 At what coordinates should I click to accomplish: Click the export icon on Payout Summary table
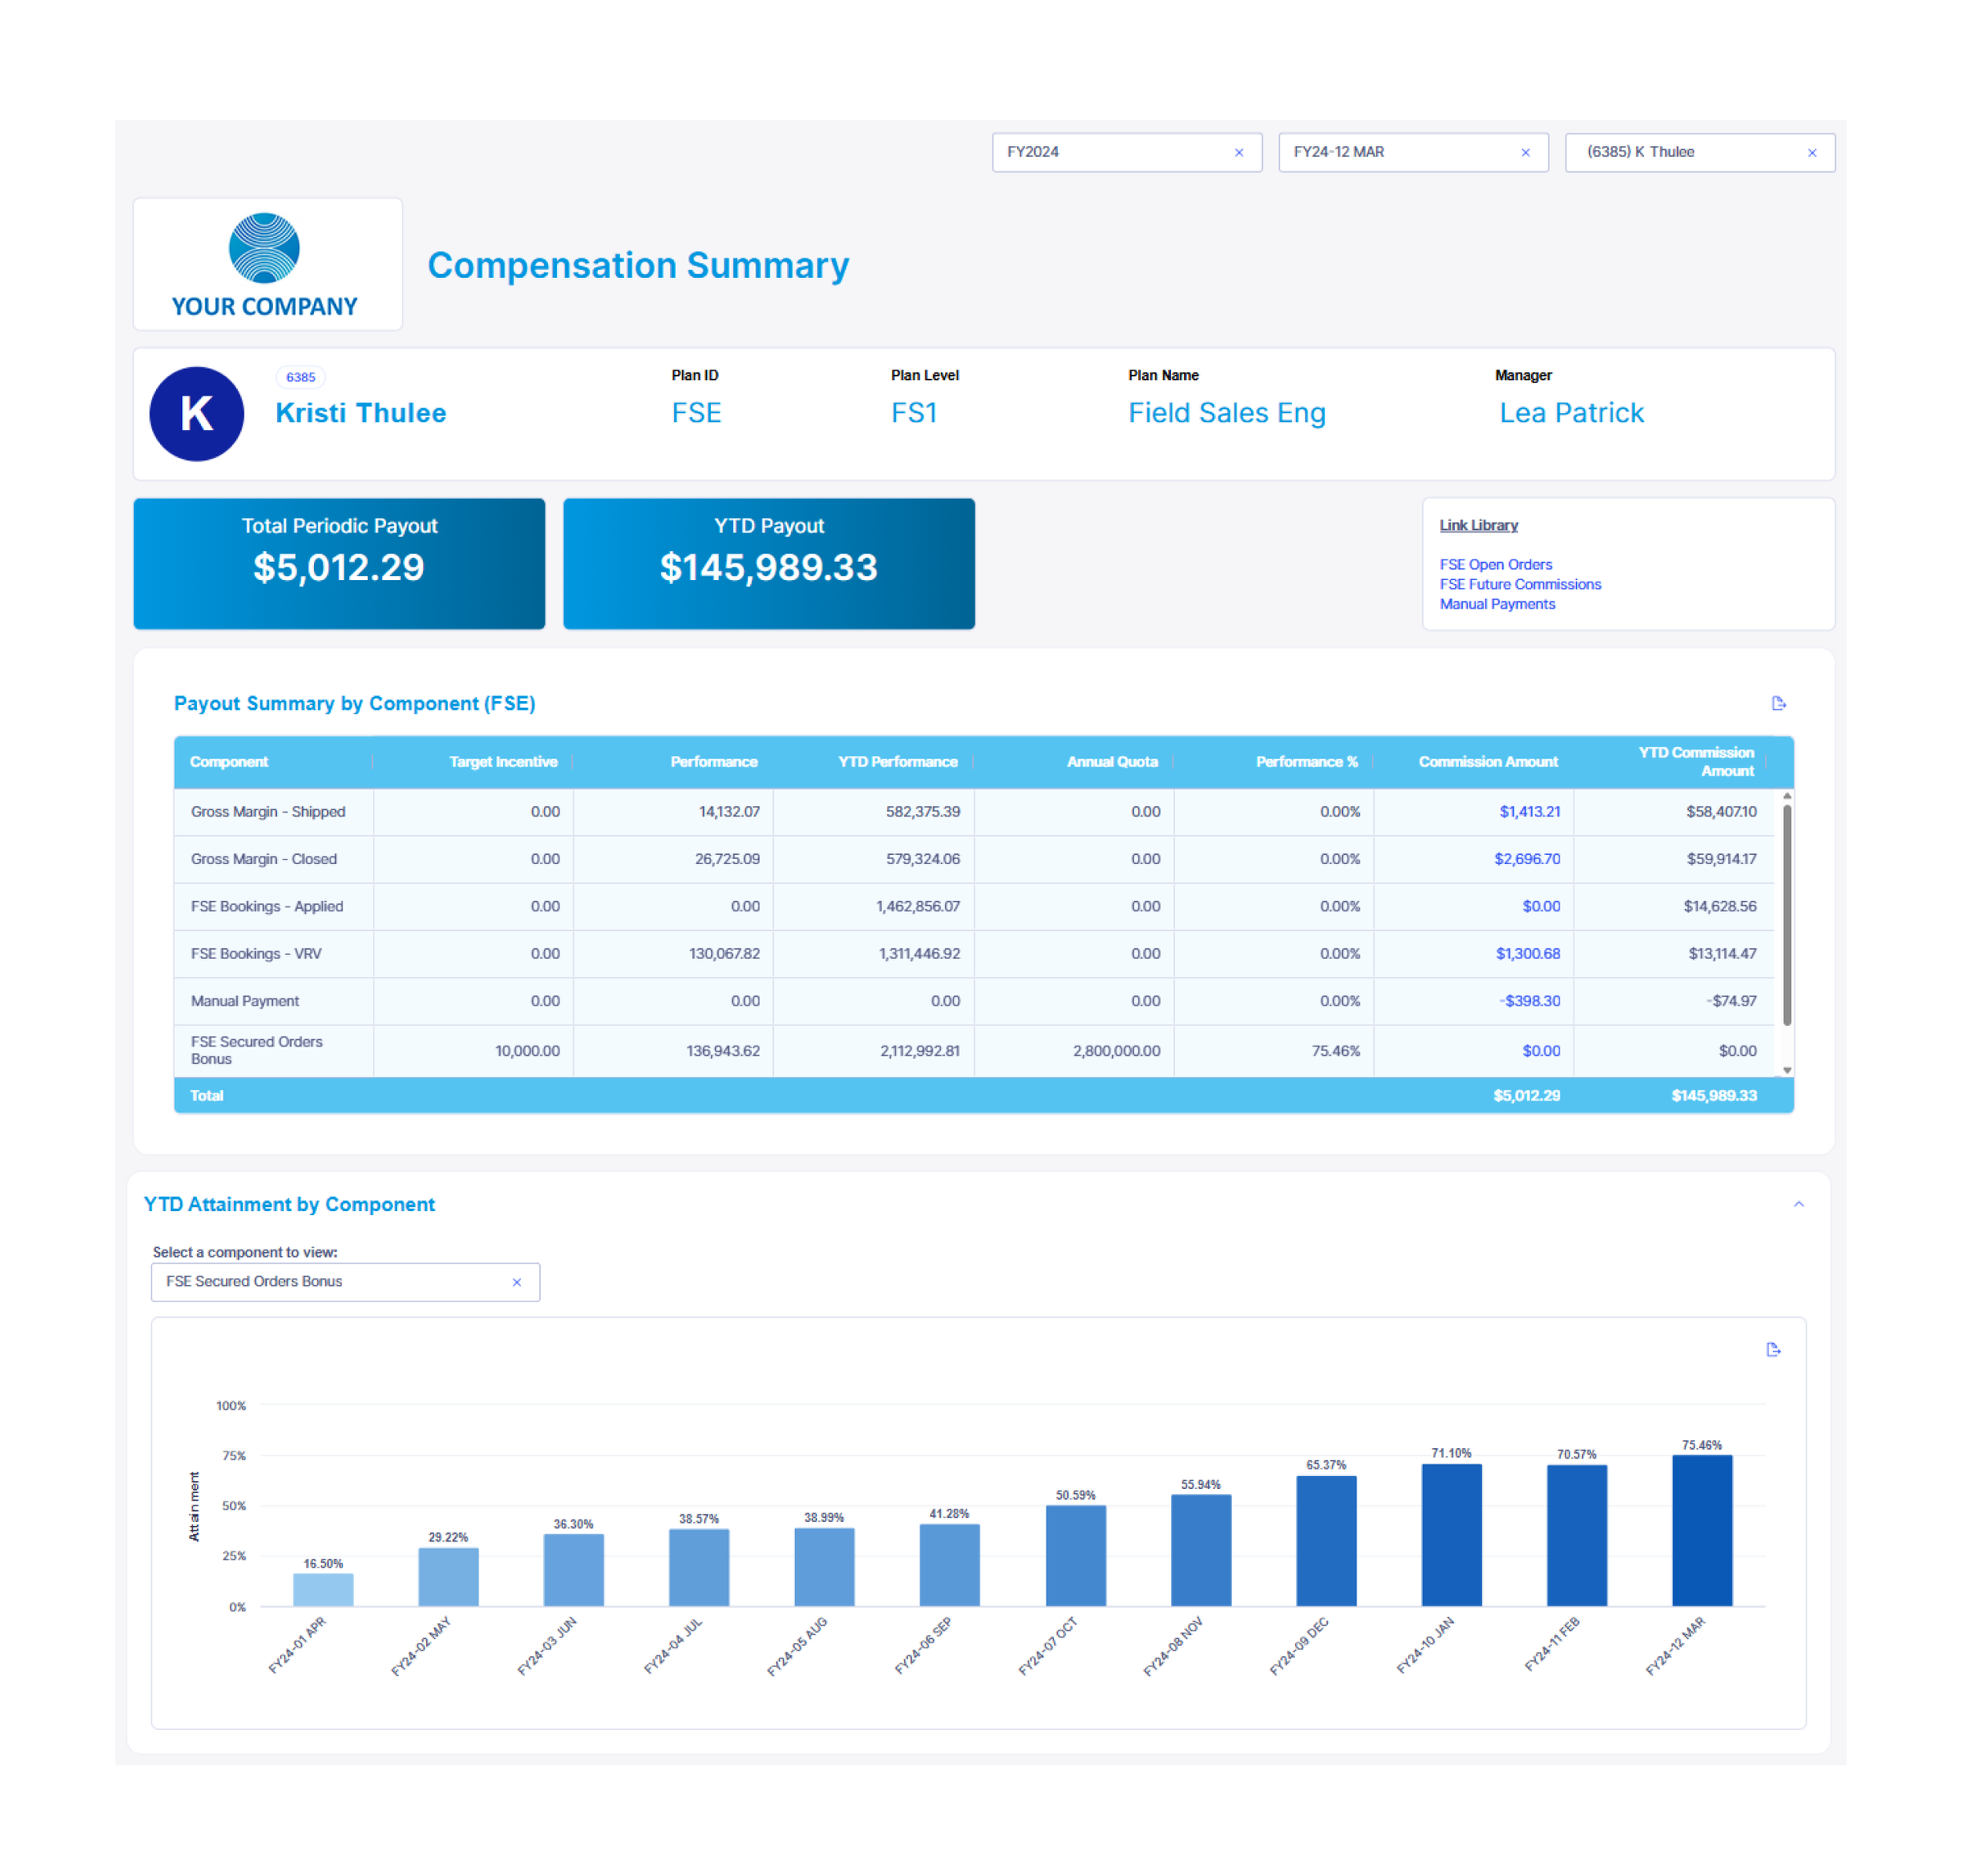coord(1778,703)
